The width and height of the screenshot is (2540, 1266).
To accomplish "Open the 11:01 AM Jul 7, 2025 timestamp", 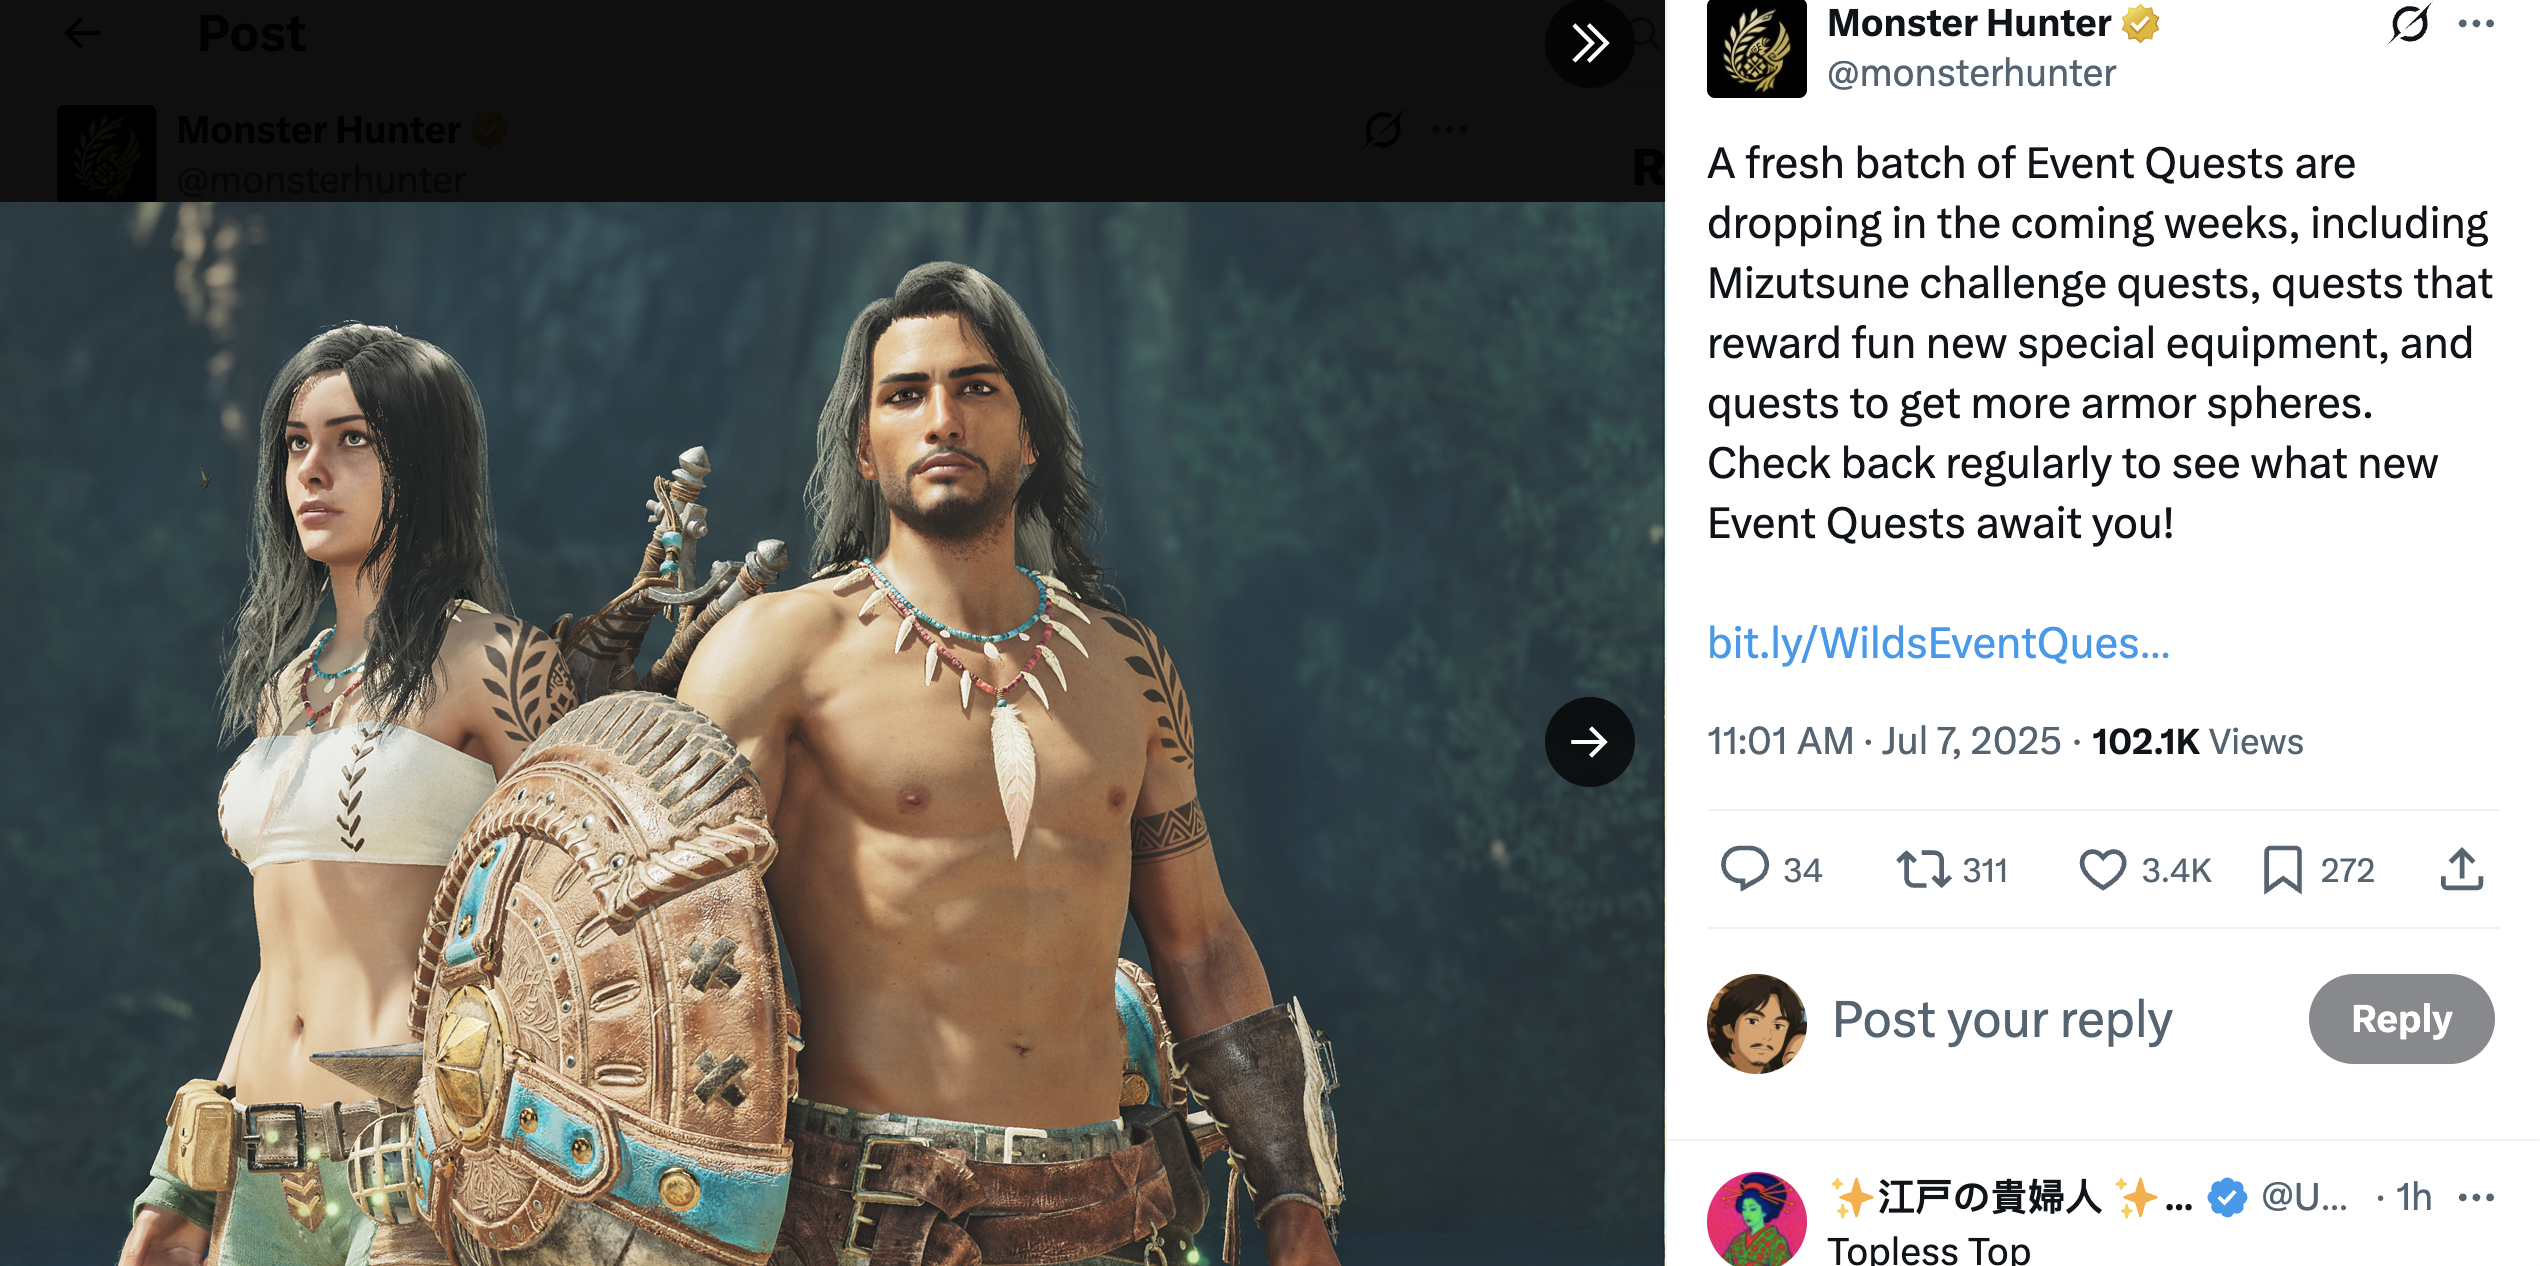I will pyautogui.click(x=1883, y=742).
